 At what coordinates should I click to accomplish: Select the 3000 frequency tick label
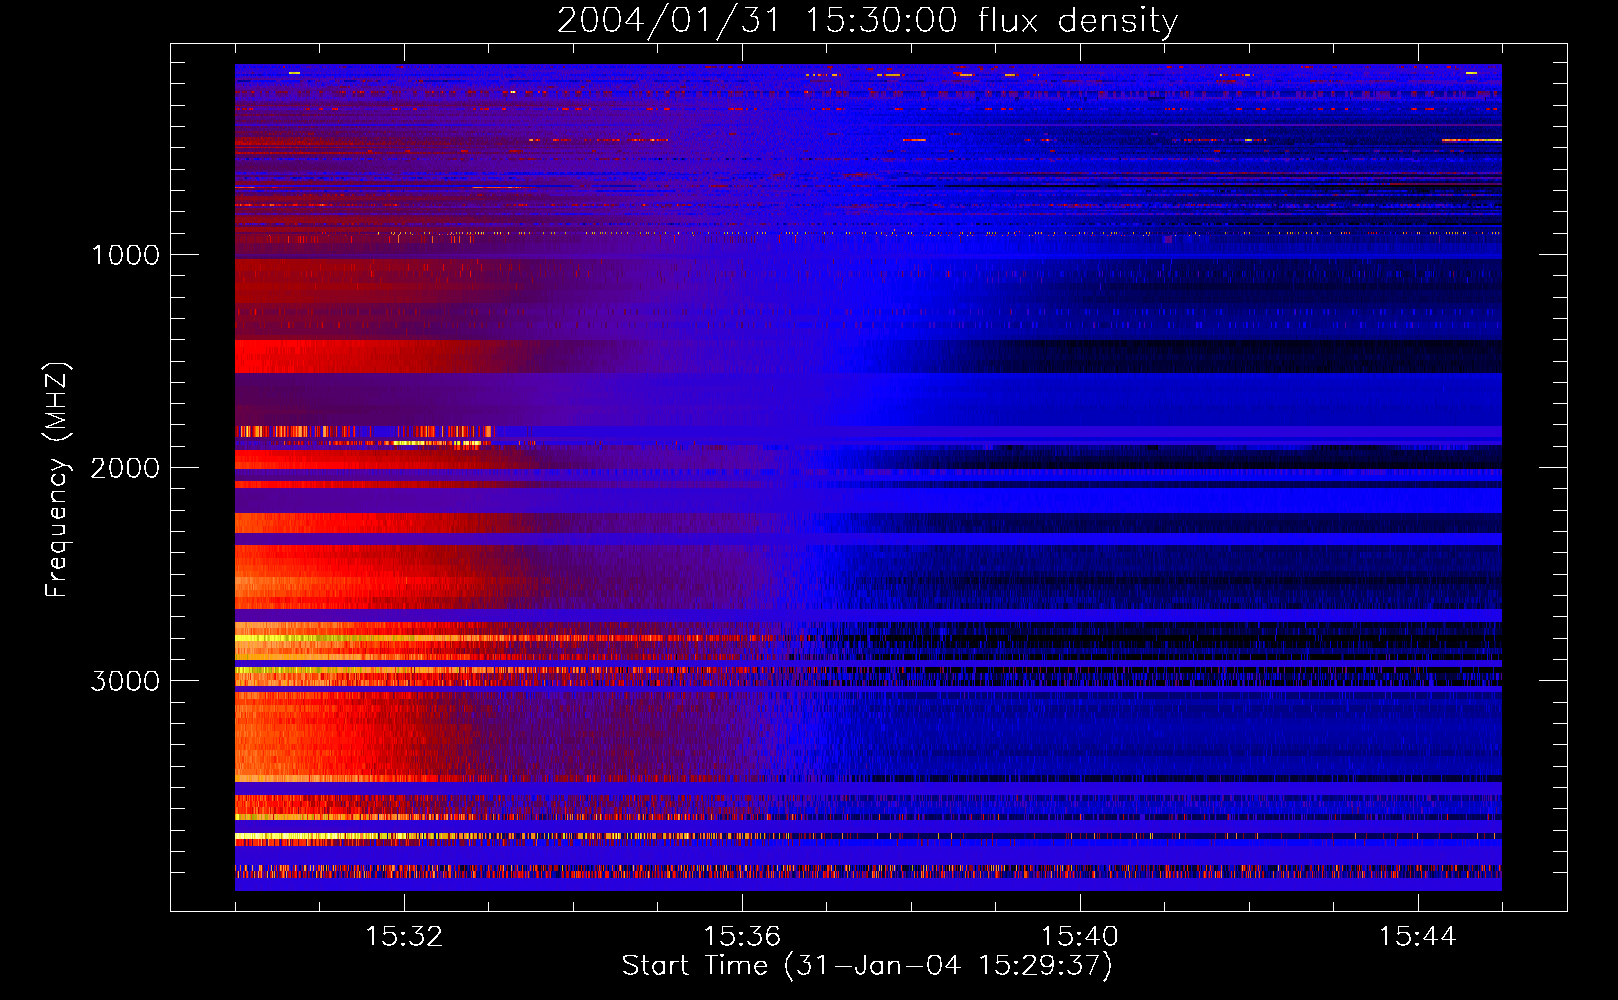point(125,681)
